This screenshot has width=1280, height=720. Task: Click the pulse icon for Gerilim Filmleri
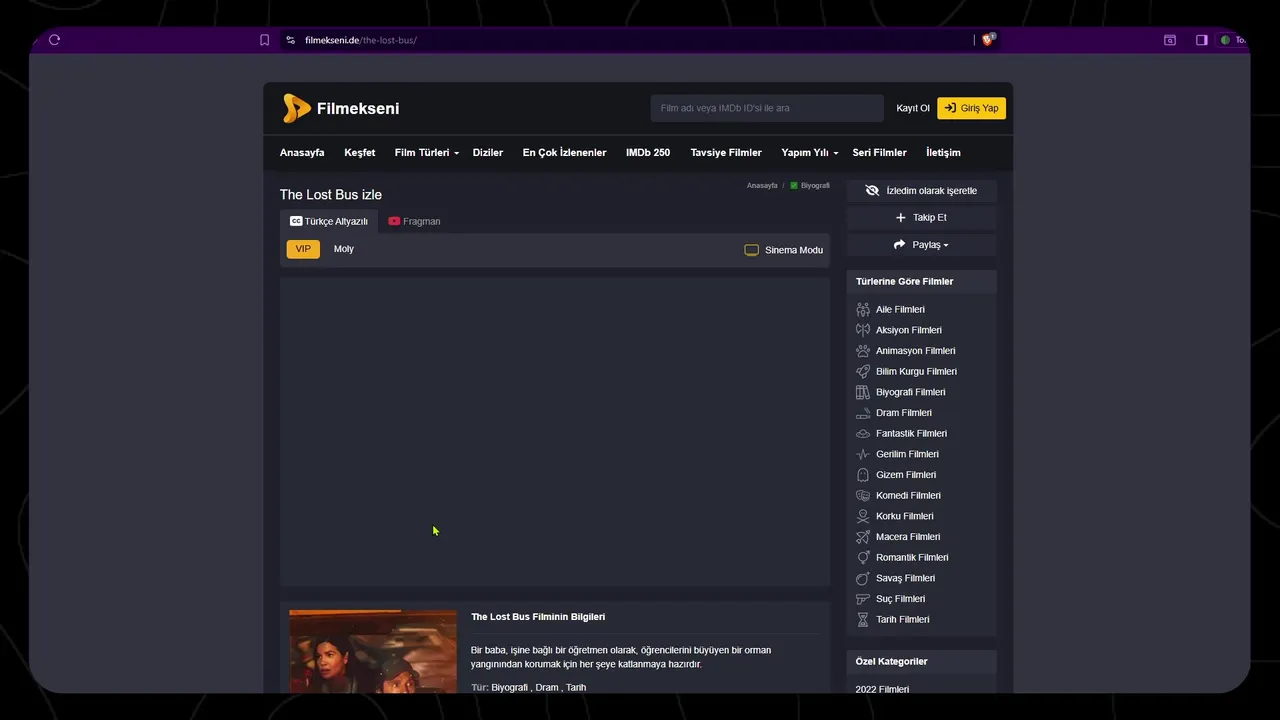tap(863, 454)
